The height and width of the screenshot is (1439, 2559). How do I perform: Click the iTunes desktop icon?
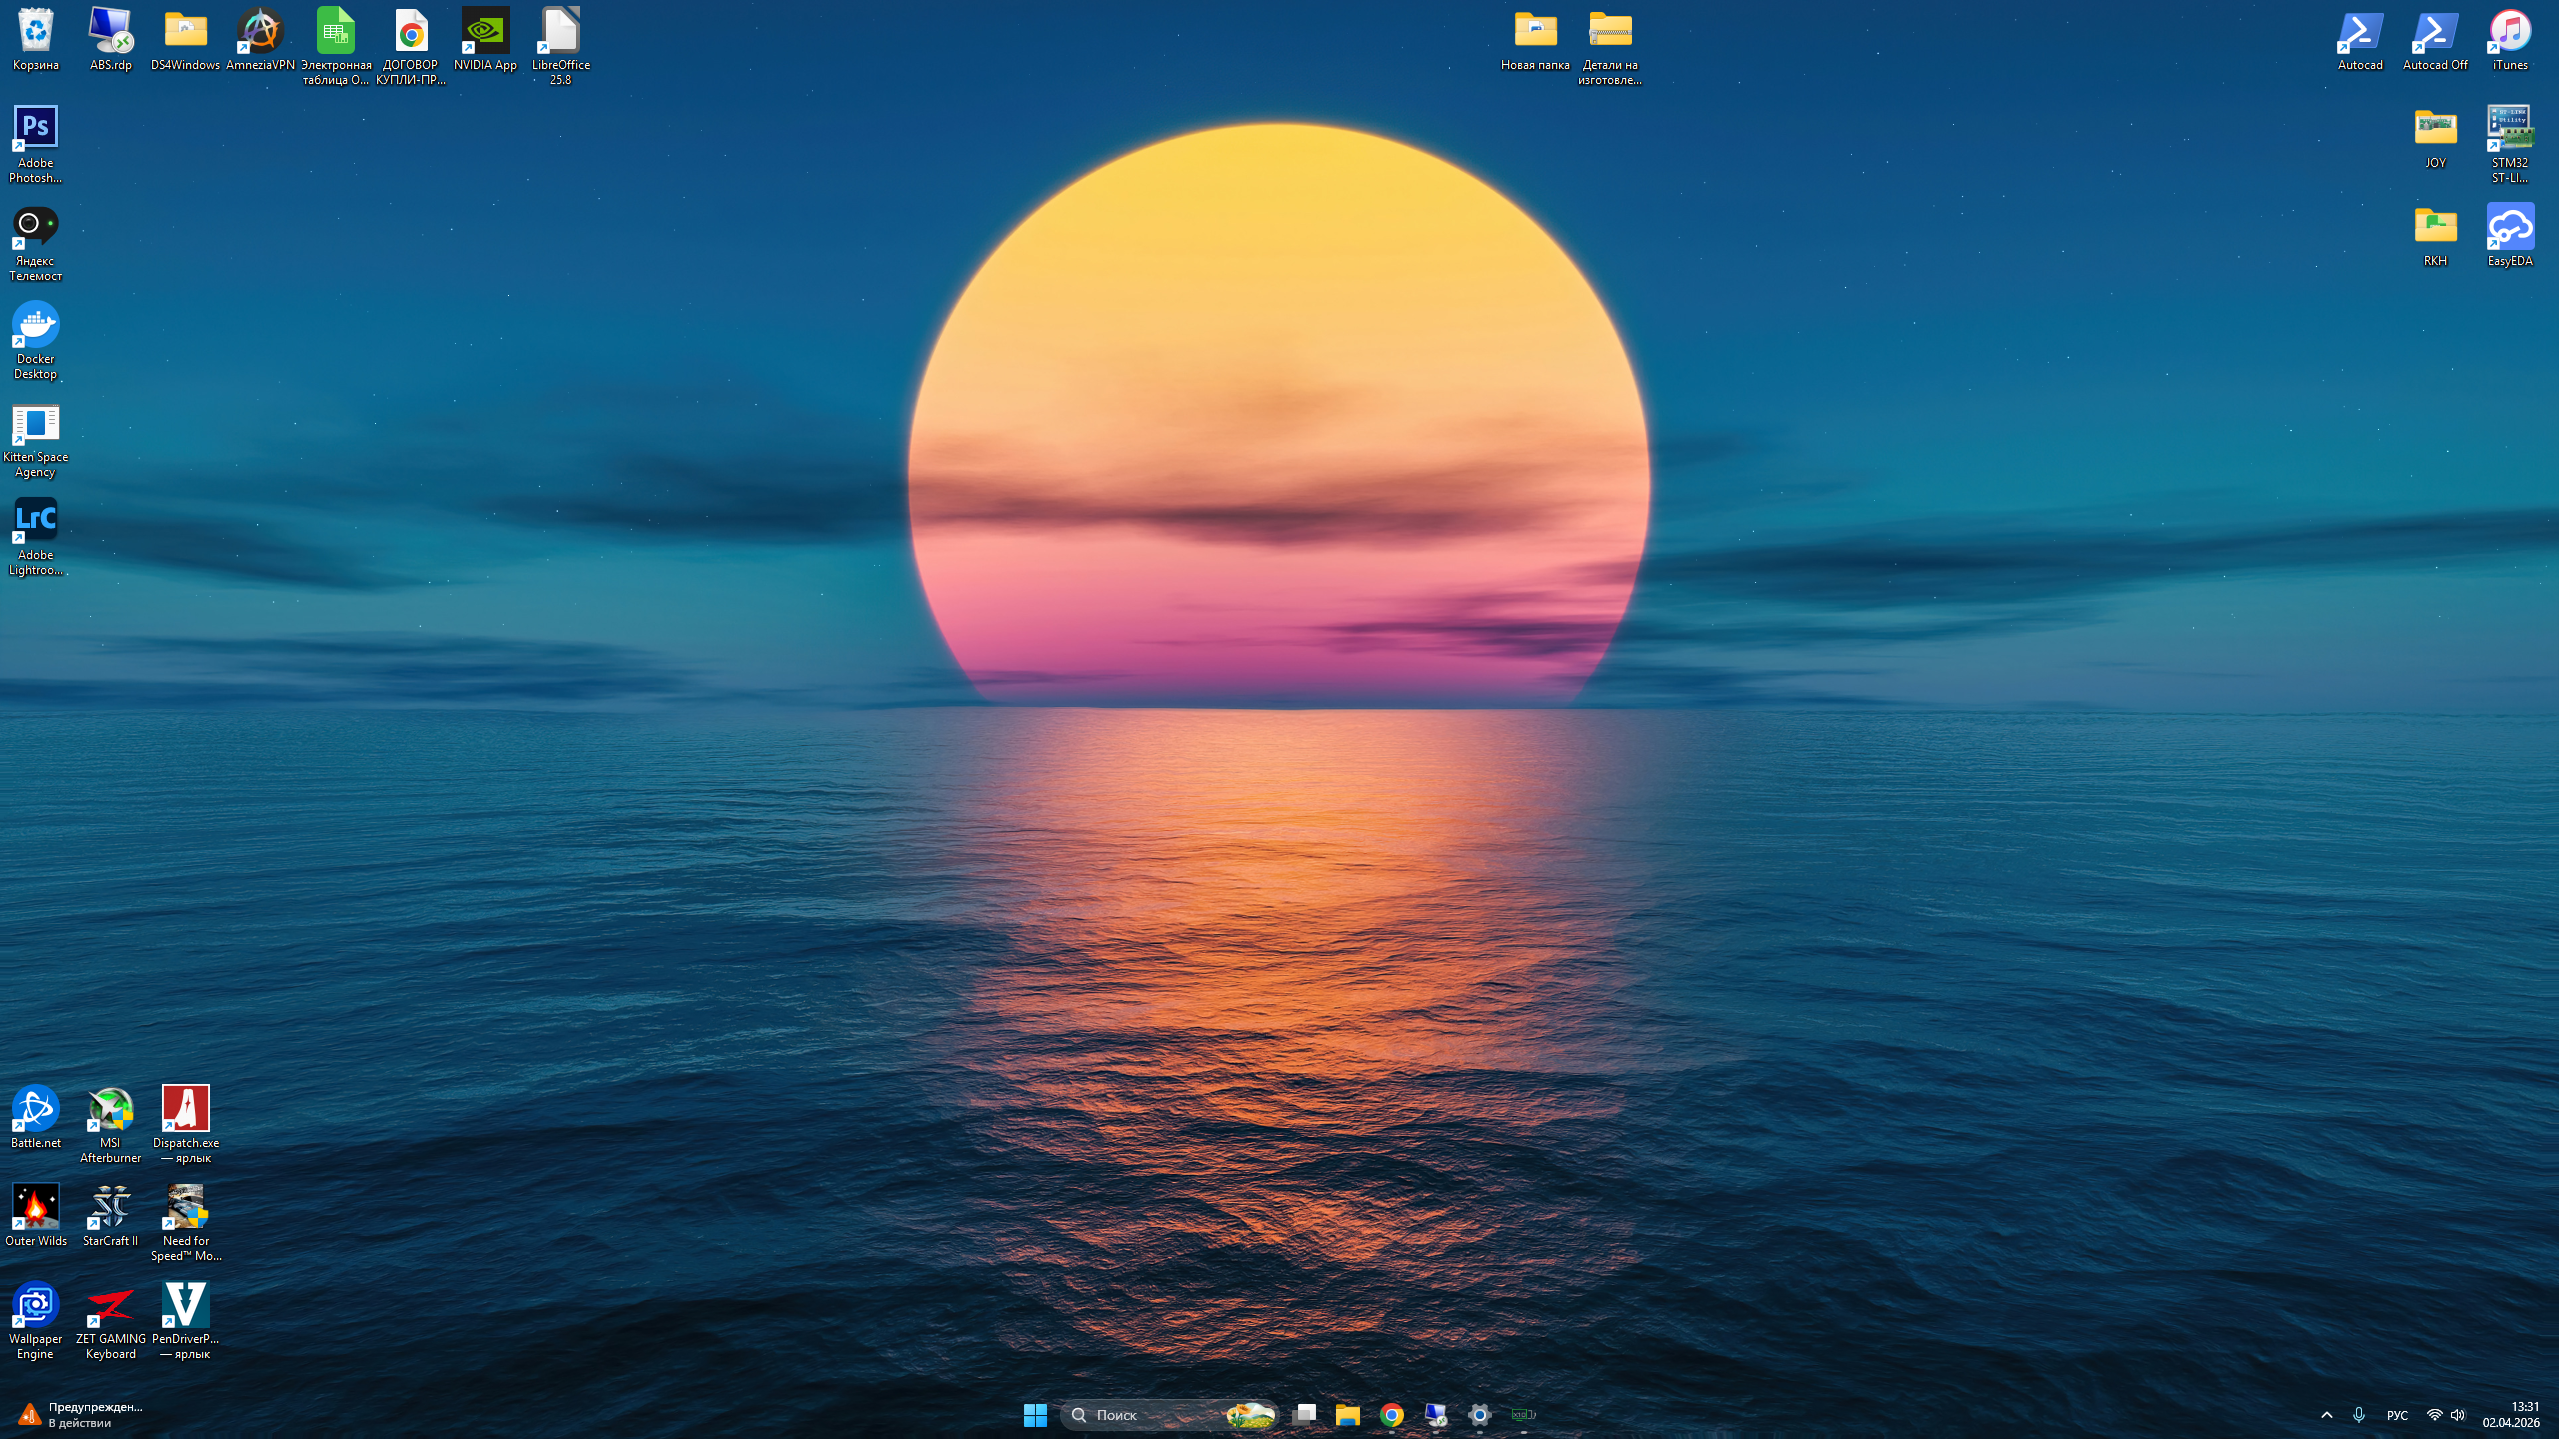(x=2509, y=31)
